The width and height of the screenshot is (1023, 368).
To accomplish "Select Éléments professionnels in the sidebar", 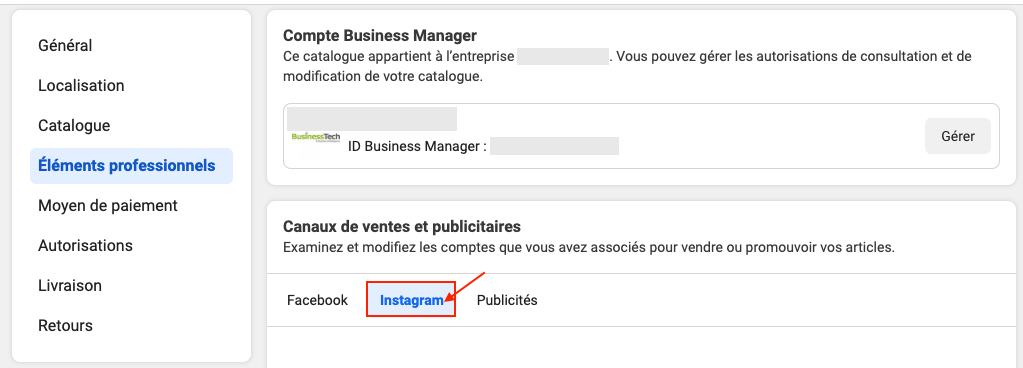I will (x=131, y=166).
